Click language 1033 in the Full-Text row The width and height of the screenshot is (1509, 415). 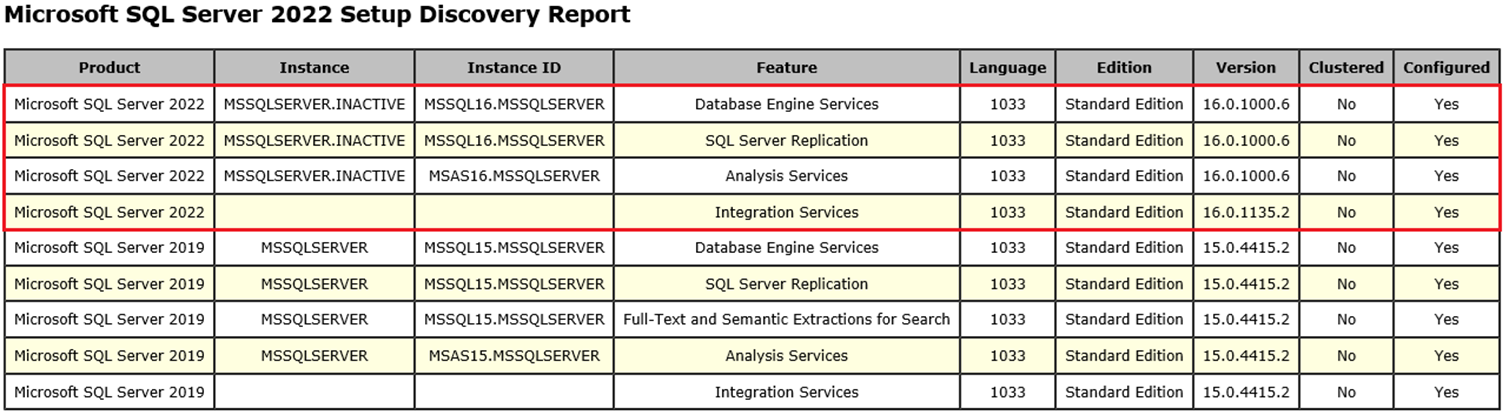coord(1008,320)
